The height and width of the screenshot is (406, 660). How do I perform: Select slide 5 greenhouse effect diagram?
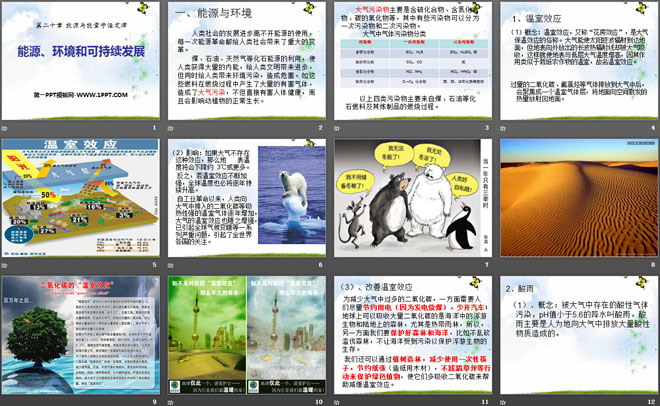[x=80, y=198]
